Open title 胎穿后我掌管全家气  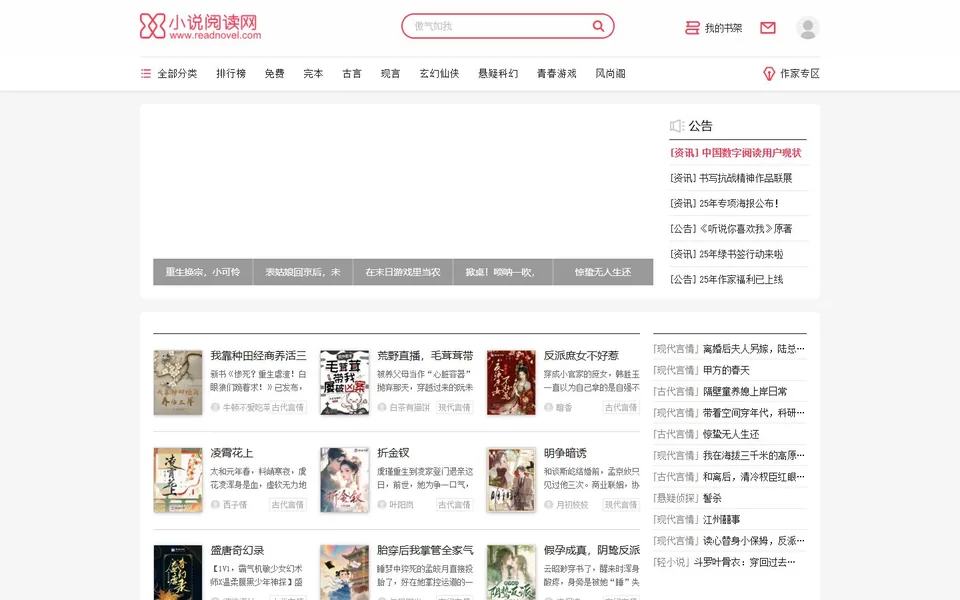click(x=425, y=550)
